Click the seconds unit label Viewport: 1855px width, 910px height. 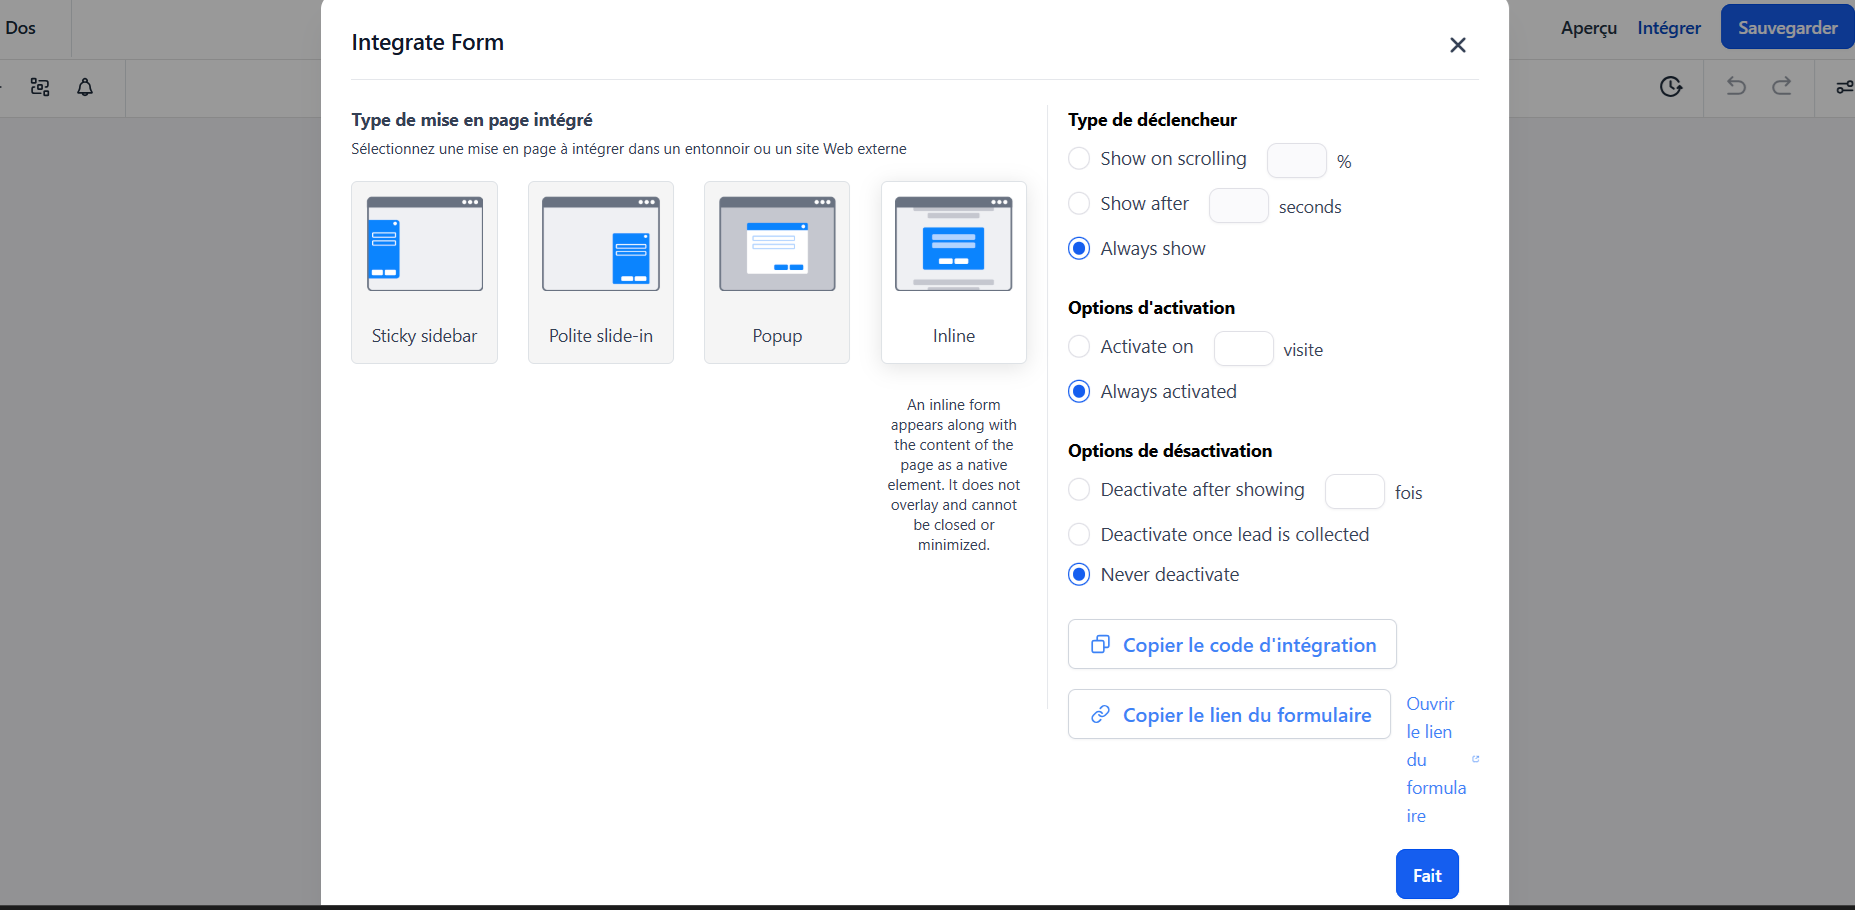click(1310, 207)
